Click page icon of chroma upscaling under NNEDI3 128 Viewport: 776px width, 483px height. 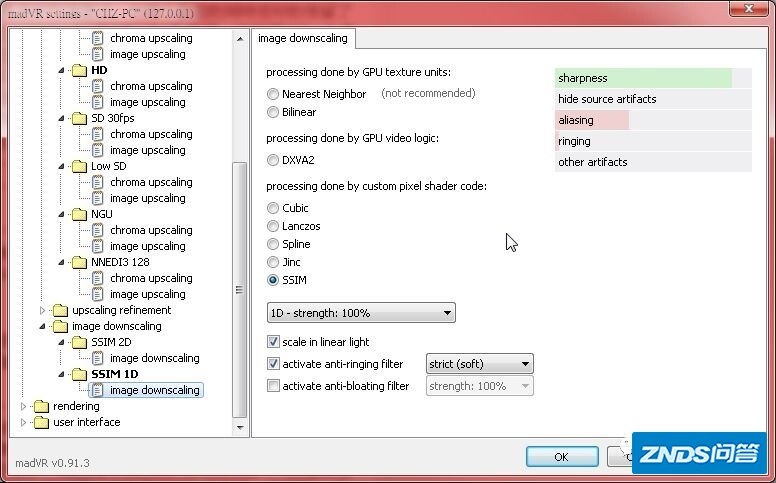98,278
